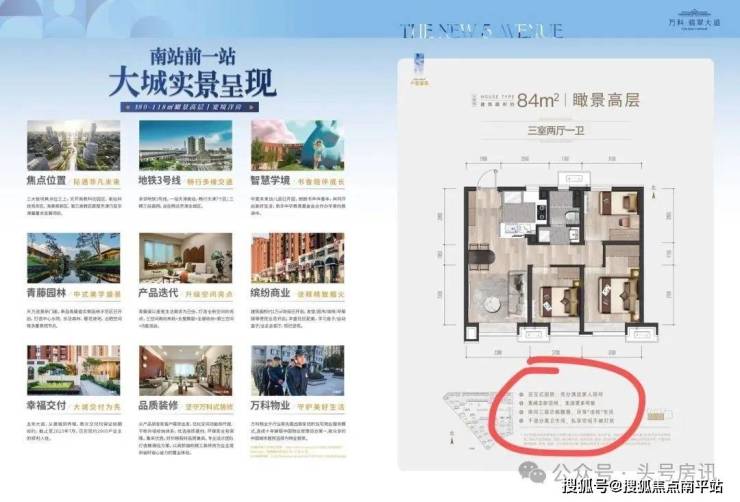Click the north compass arrow beside floor plan
Image resolution: width=740 pixels, height=502 pixels.
654,192
